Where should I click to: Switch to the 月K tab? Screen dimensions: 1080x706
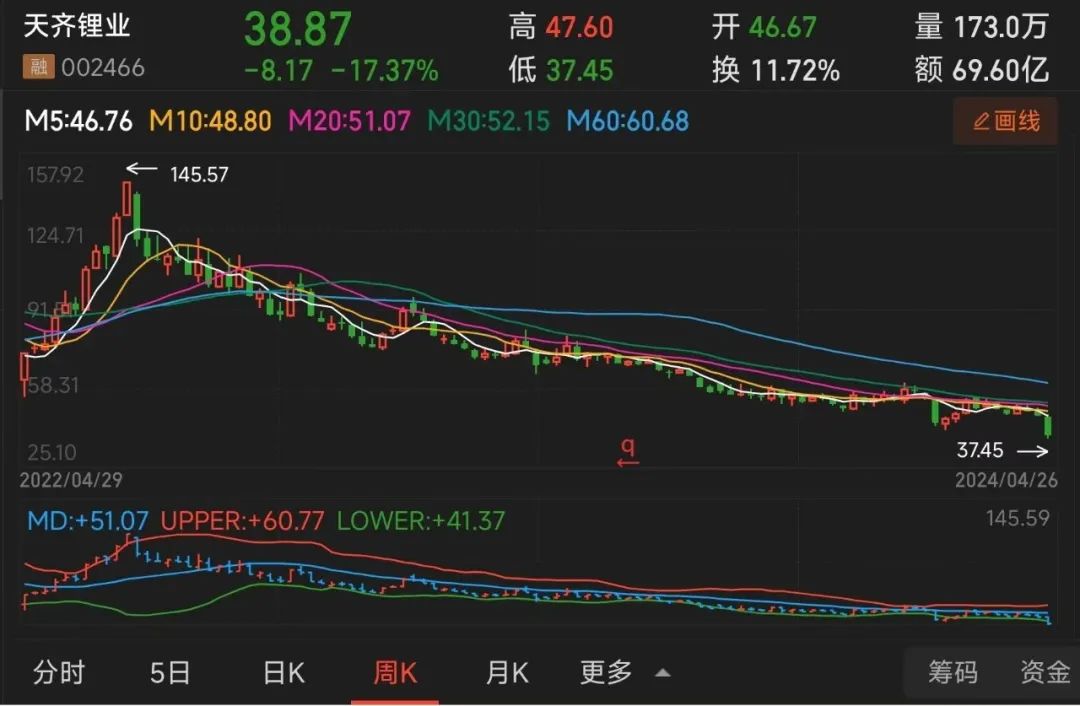[507, 672]
